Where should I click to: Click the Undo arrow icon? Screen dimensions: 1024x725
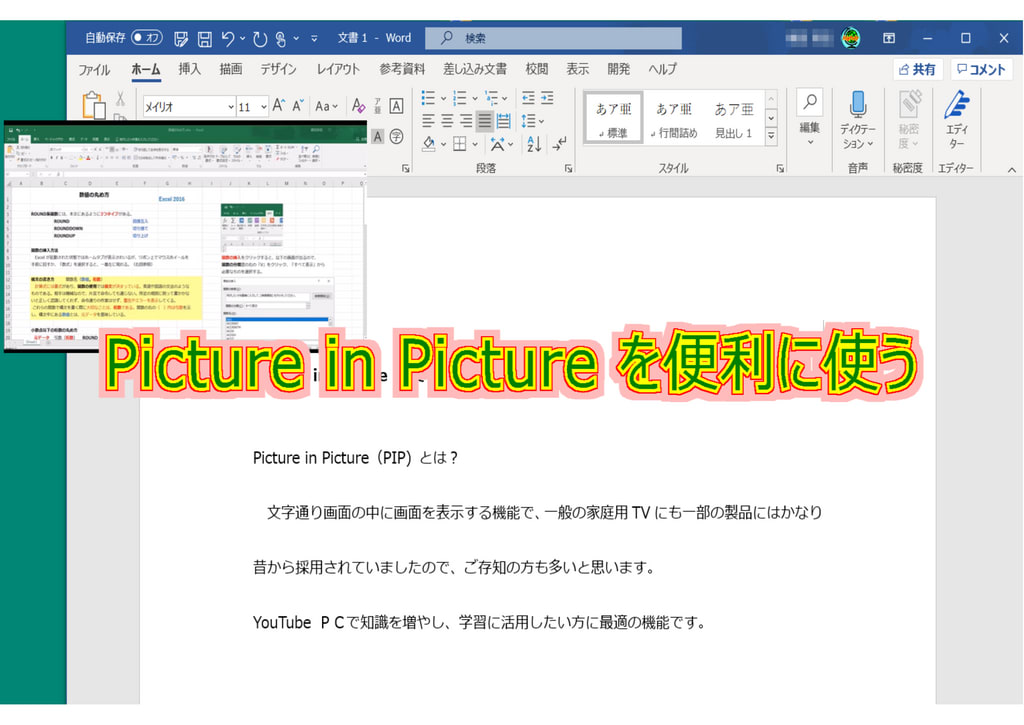(227, 39)
